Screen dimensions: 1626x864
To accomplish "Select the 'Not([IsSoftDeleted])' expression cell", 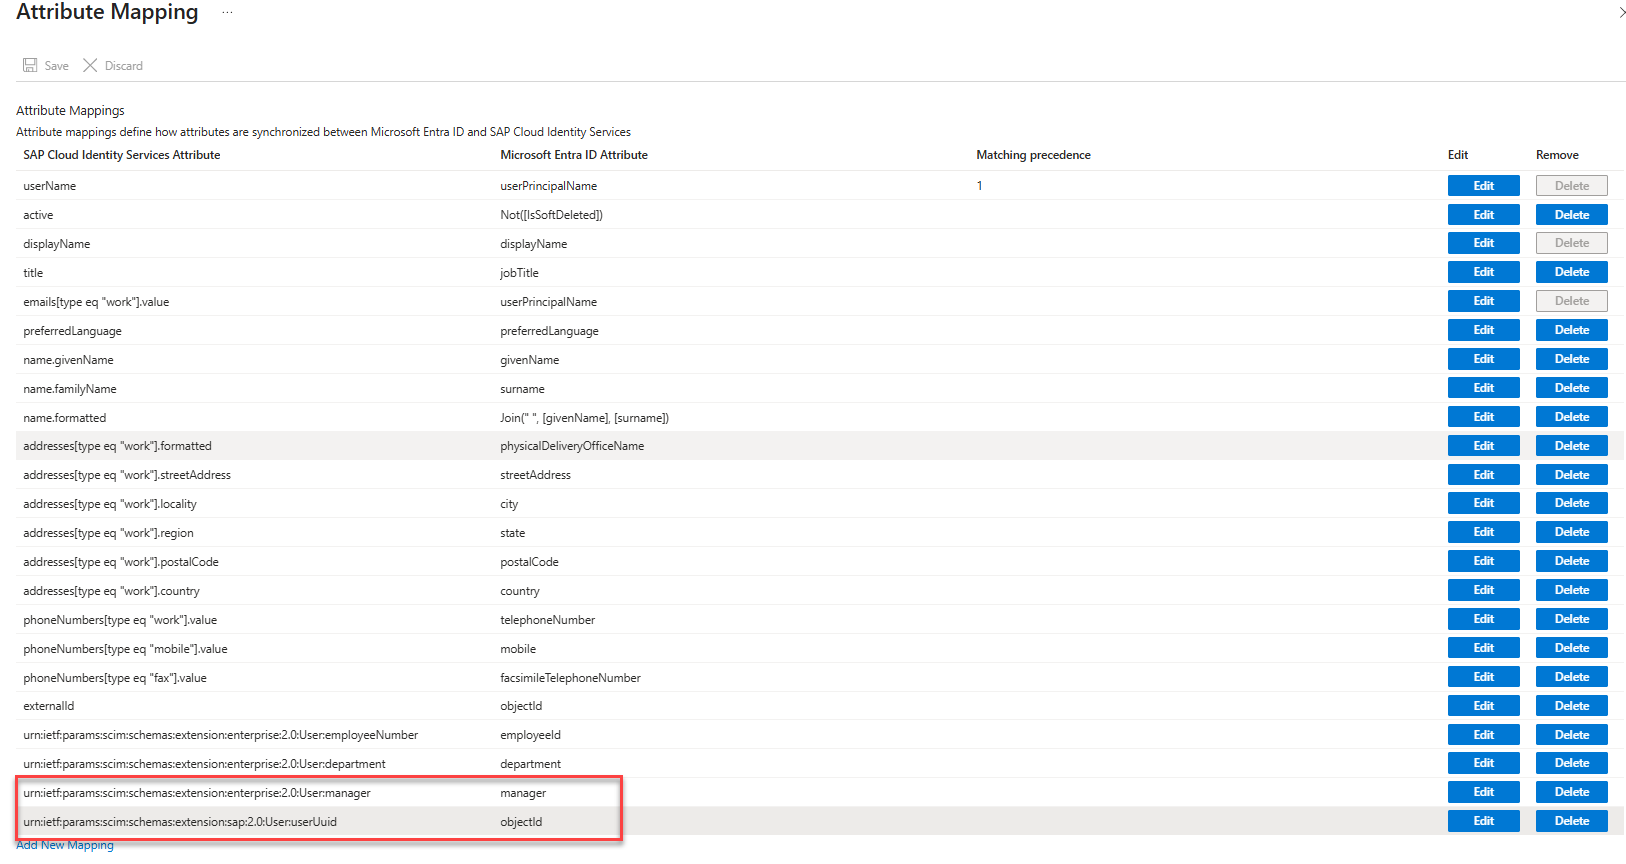I will point(551,215).
